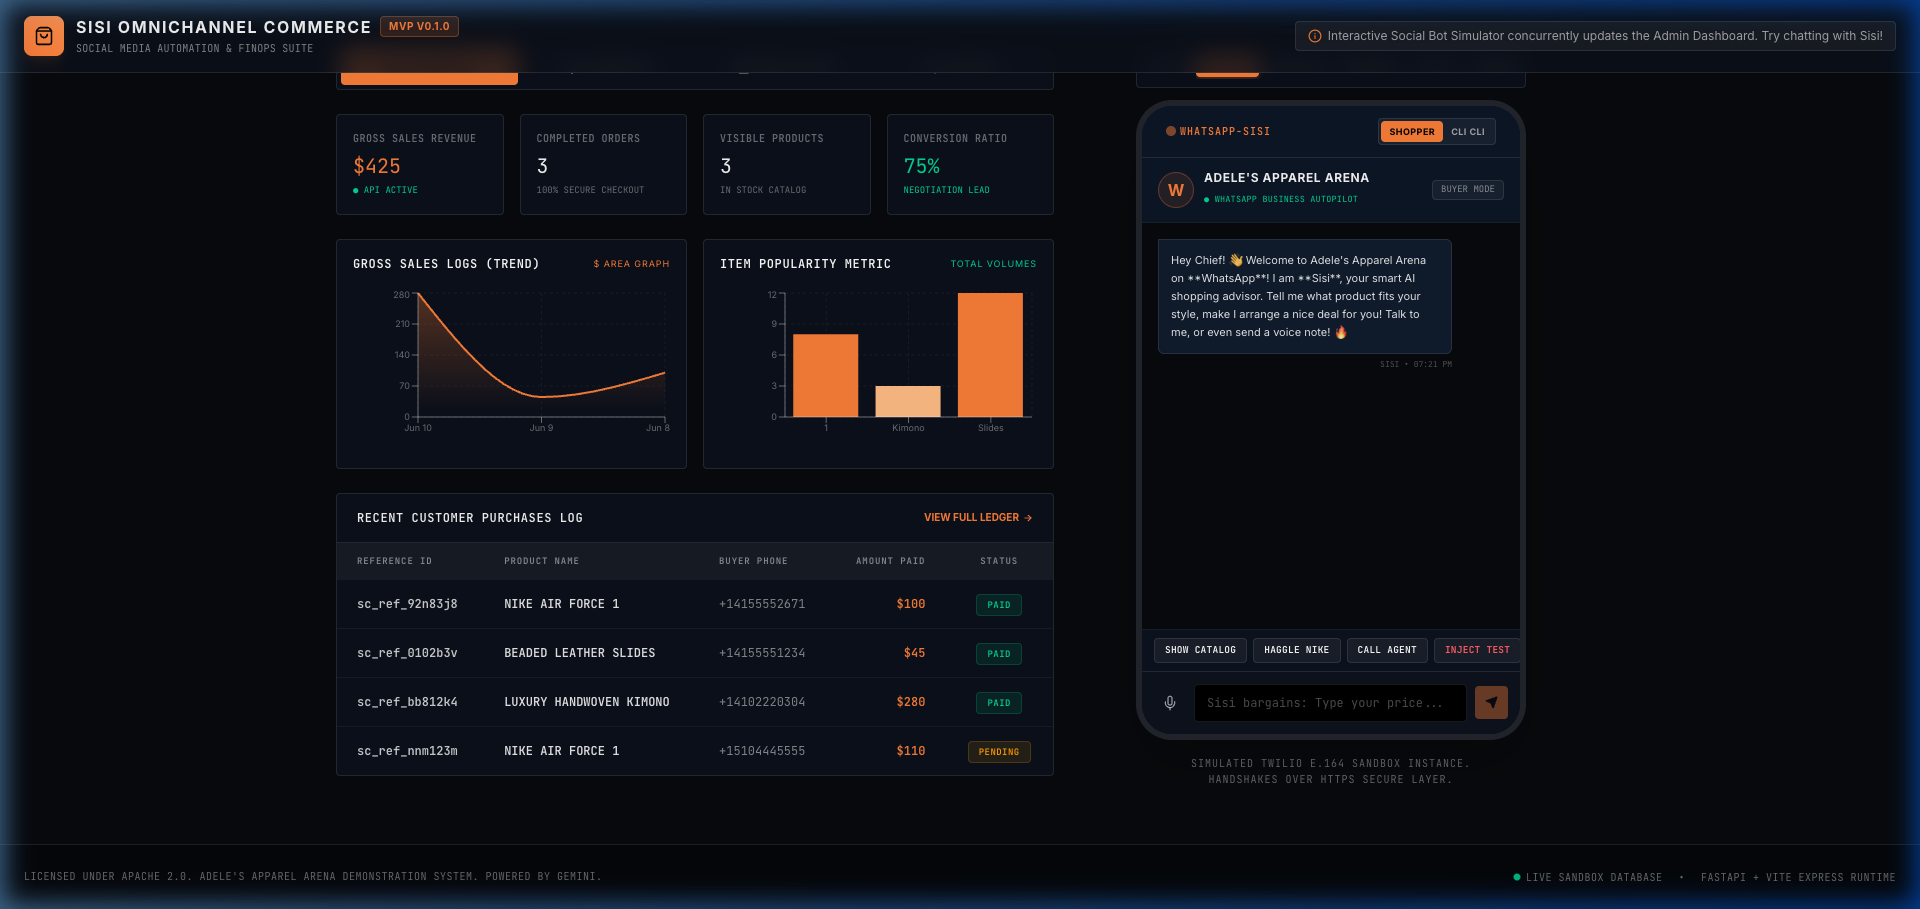Click PAID status for the $280 order
This screenshot has height=909, width=1920.
click(999, 703)
